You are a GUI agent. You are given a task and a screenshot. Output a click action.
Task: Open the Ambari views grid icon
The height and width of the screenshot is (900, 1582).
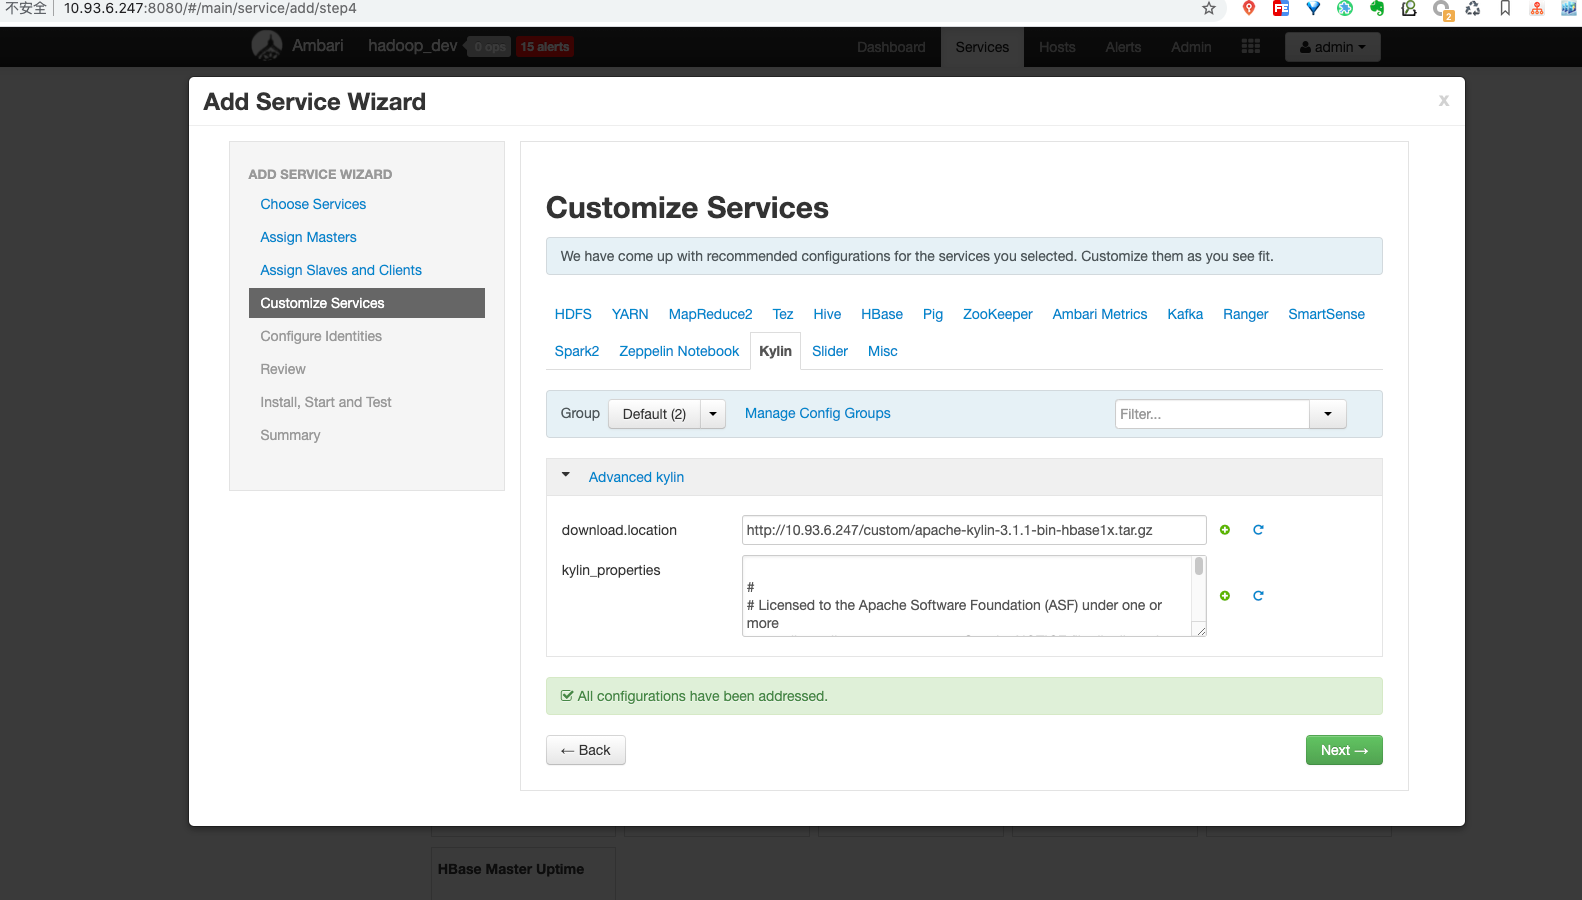[x=1250, y=47]
